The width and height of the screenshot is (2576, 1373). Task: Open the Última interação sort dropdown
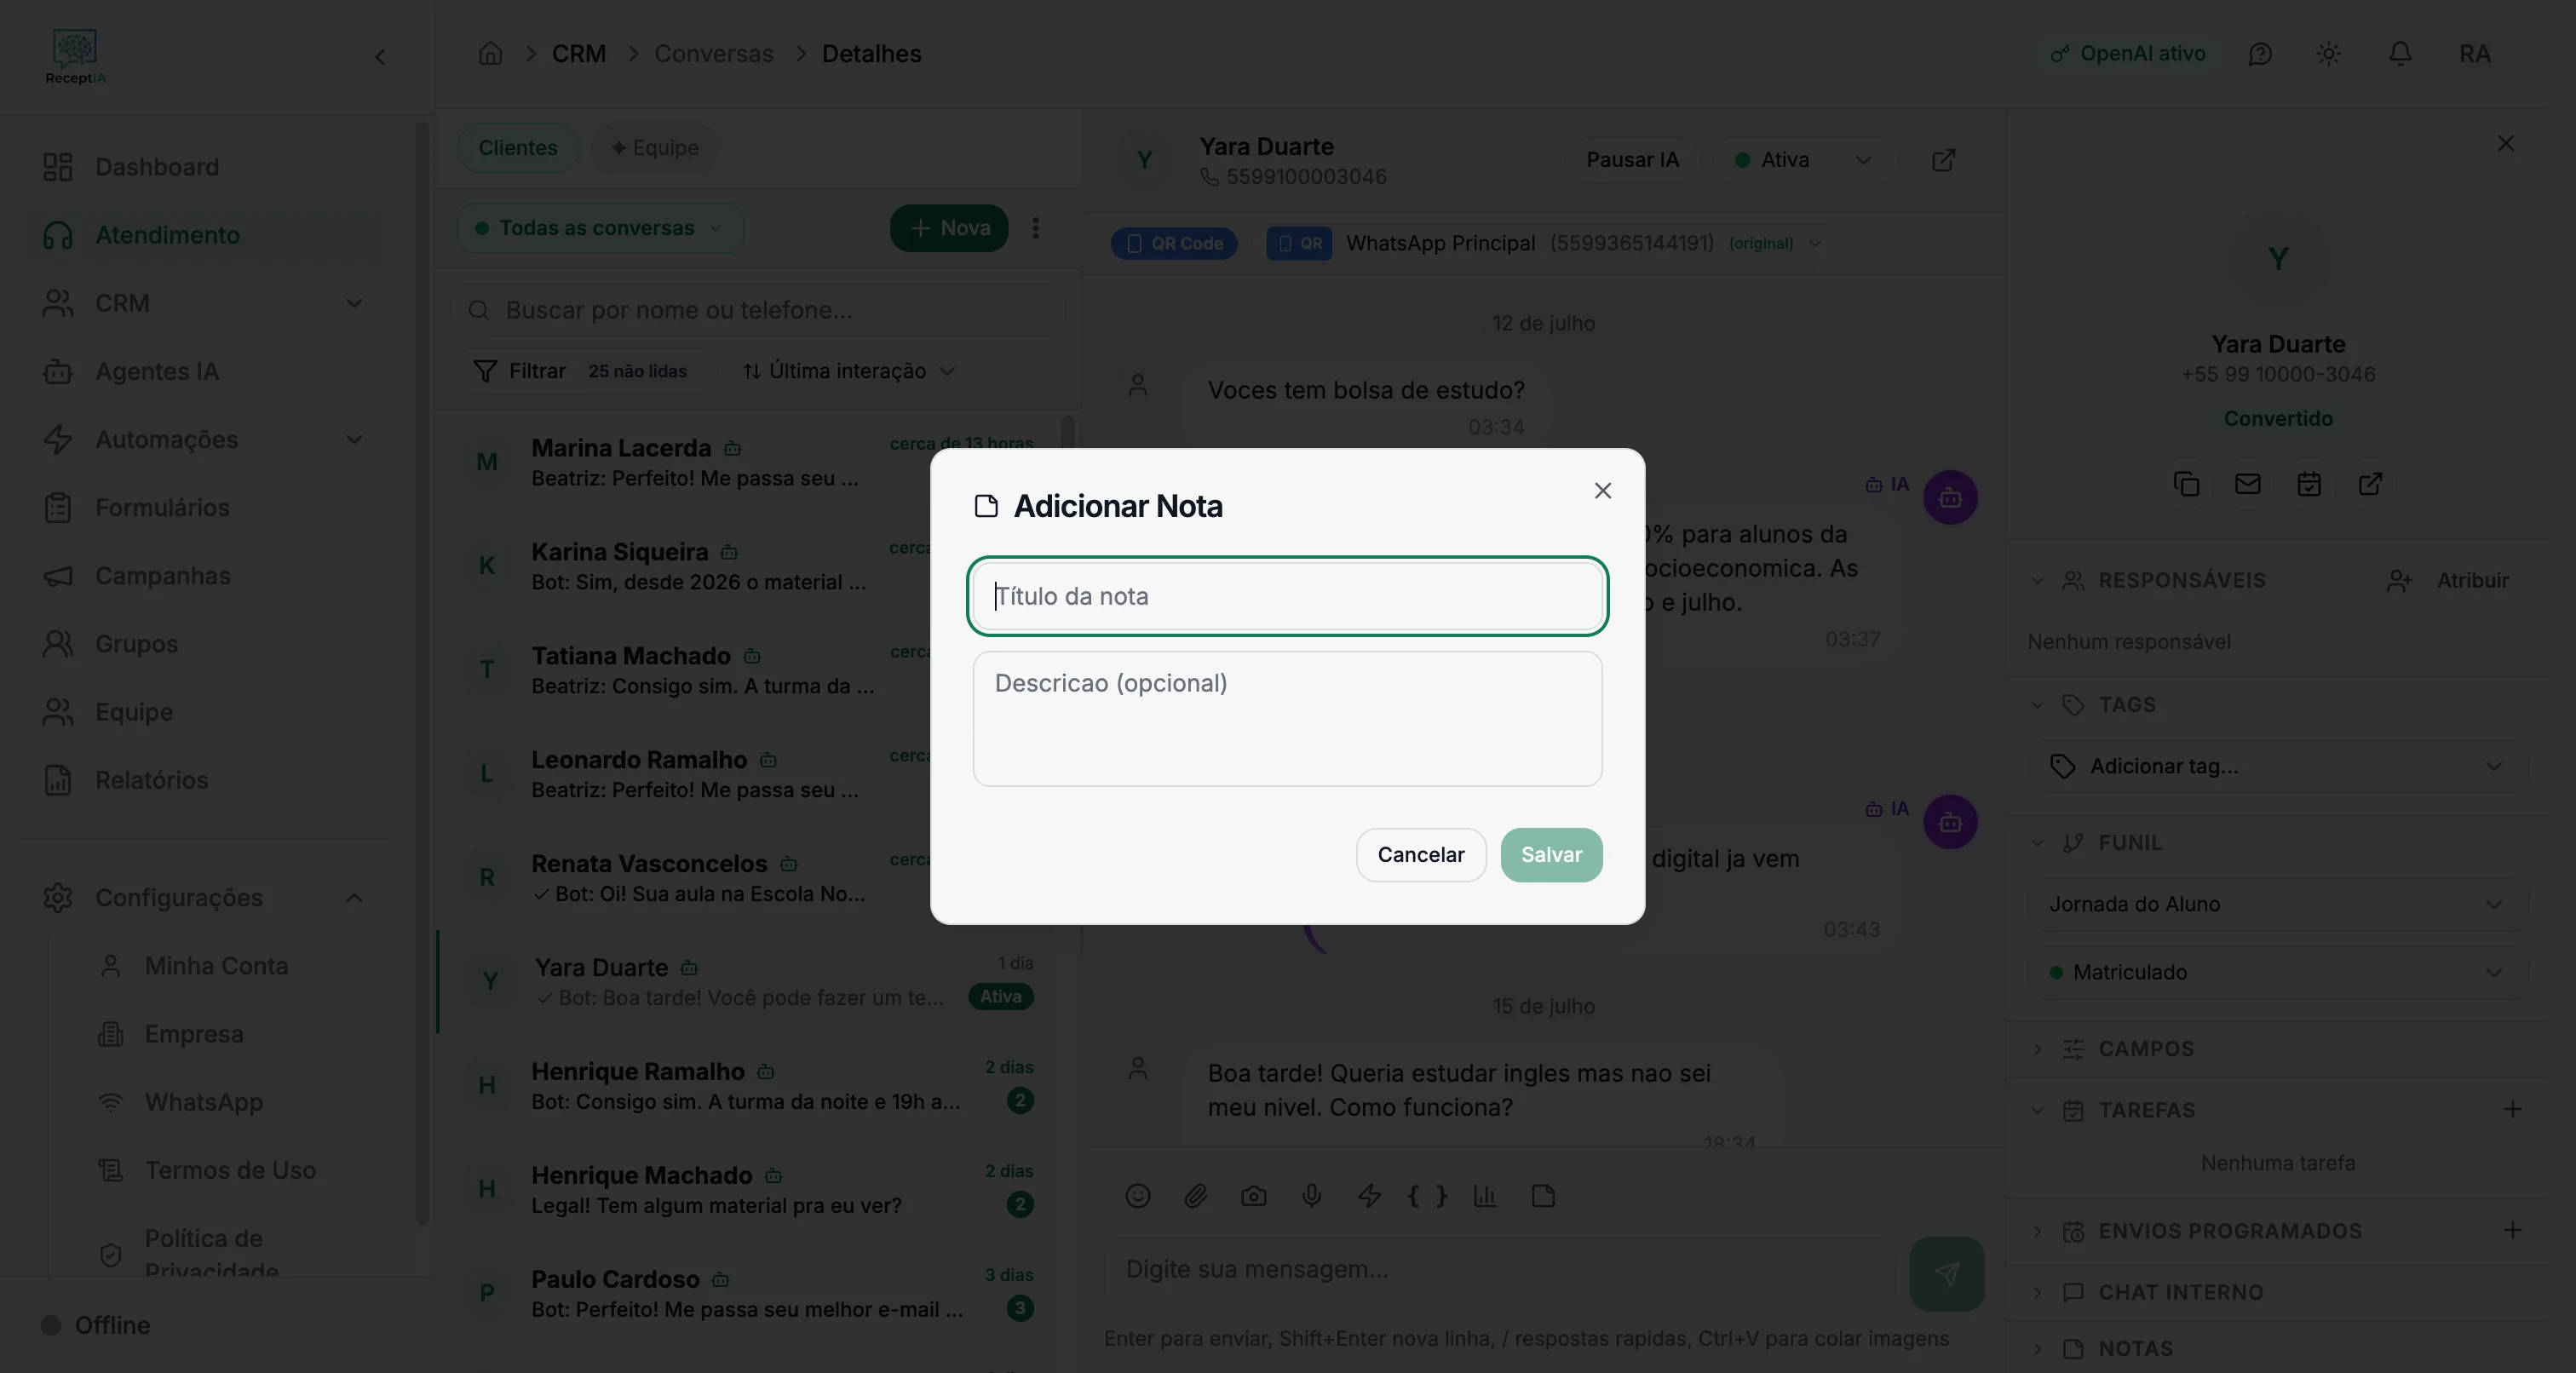pyautogui.click(x=848, y=371)
